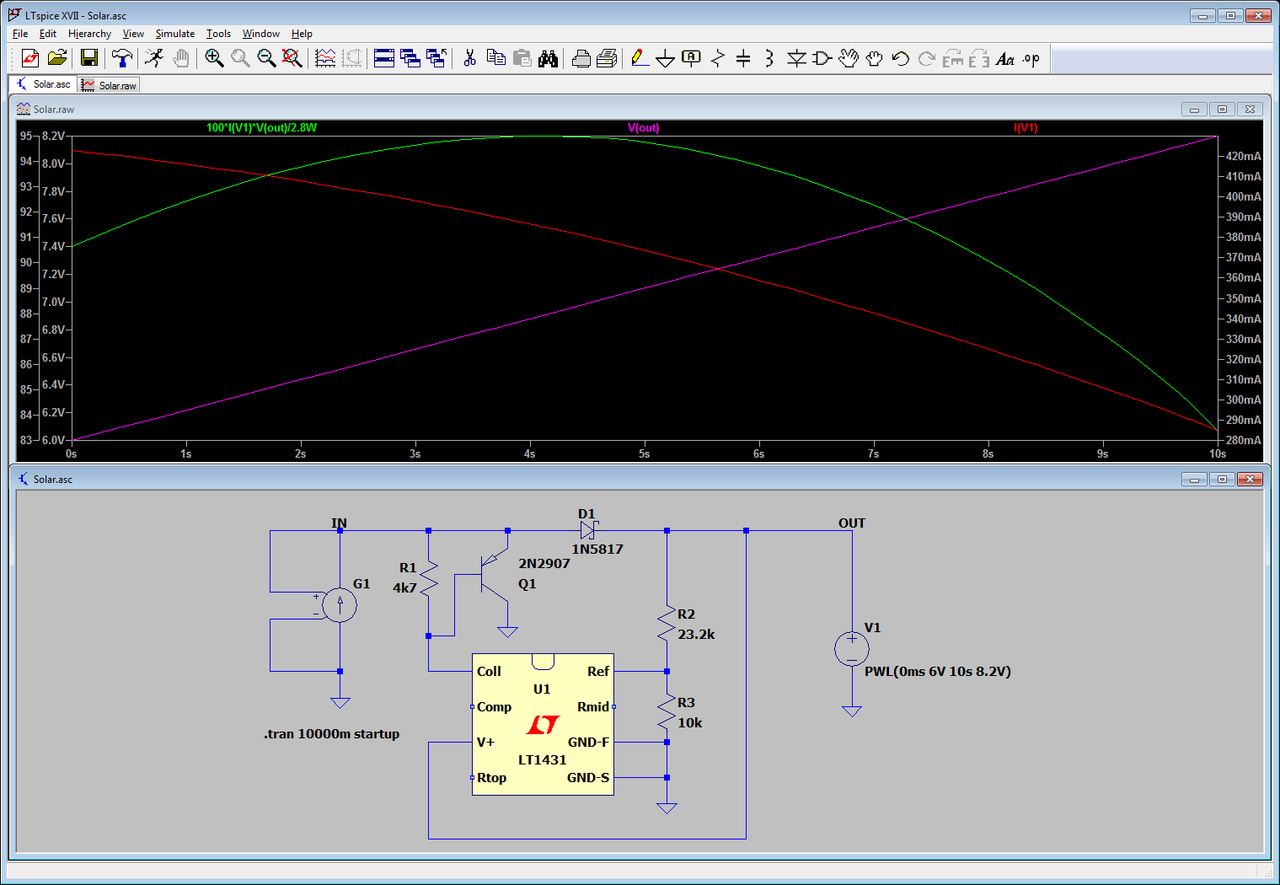Place a ground symbol from toolbar
This screenshot has width=1280, height=885.
tap(666, 58)
